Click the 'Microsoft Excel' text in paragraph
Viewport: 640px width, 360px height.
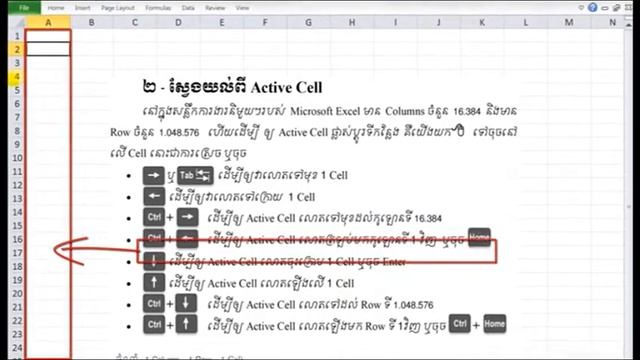click(x=325, y=111)
